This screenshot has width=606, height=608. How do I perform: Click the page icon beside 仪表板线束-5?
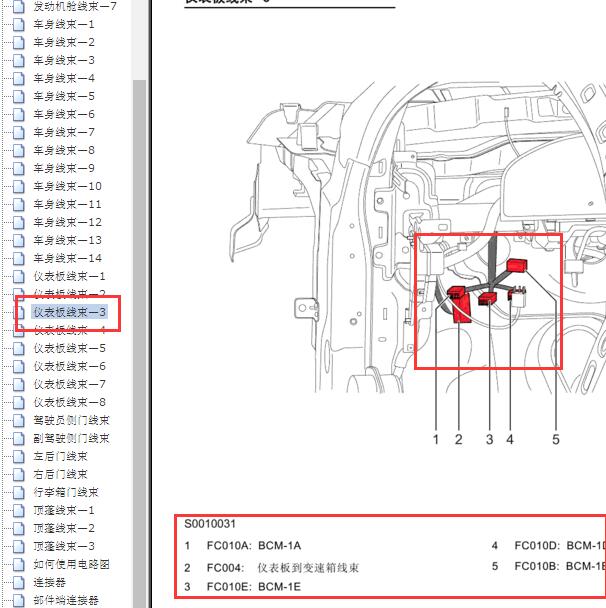18,349
